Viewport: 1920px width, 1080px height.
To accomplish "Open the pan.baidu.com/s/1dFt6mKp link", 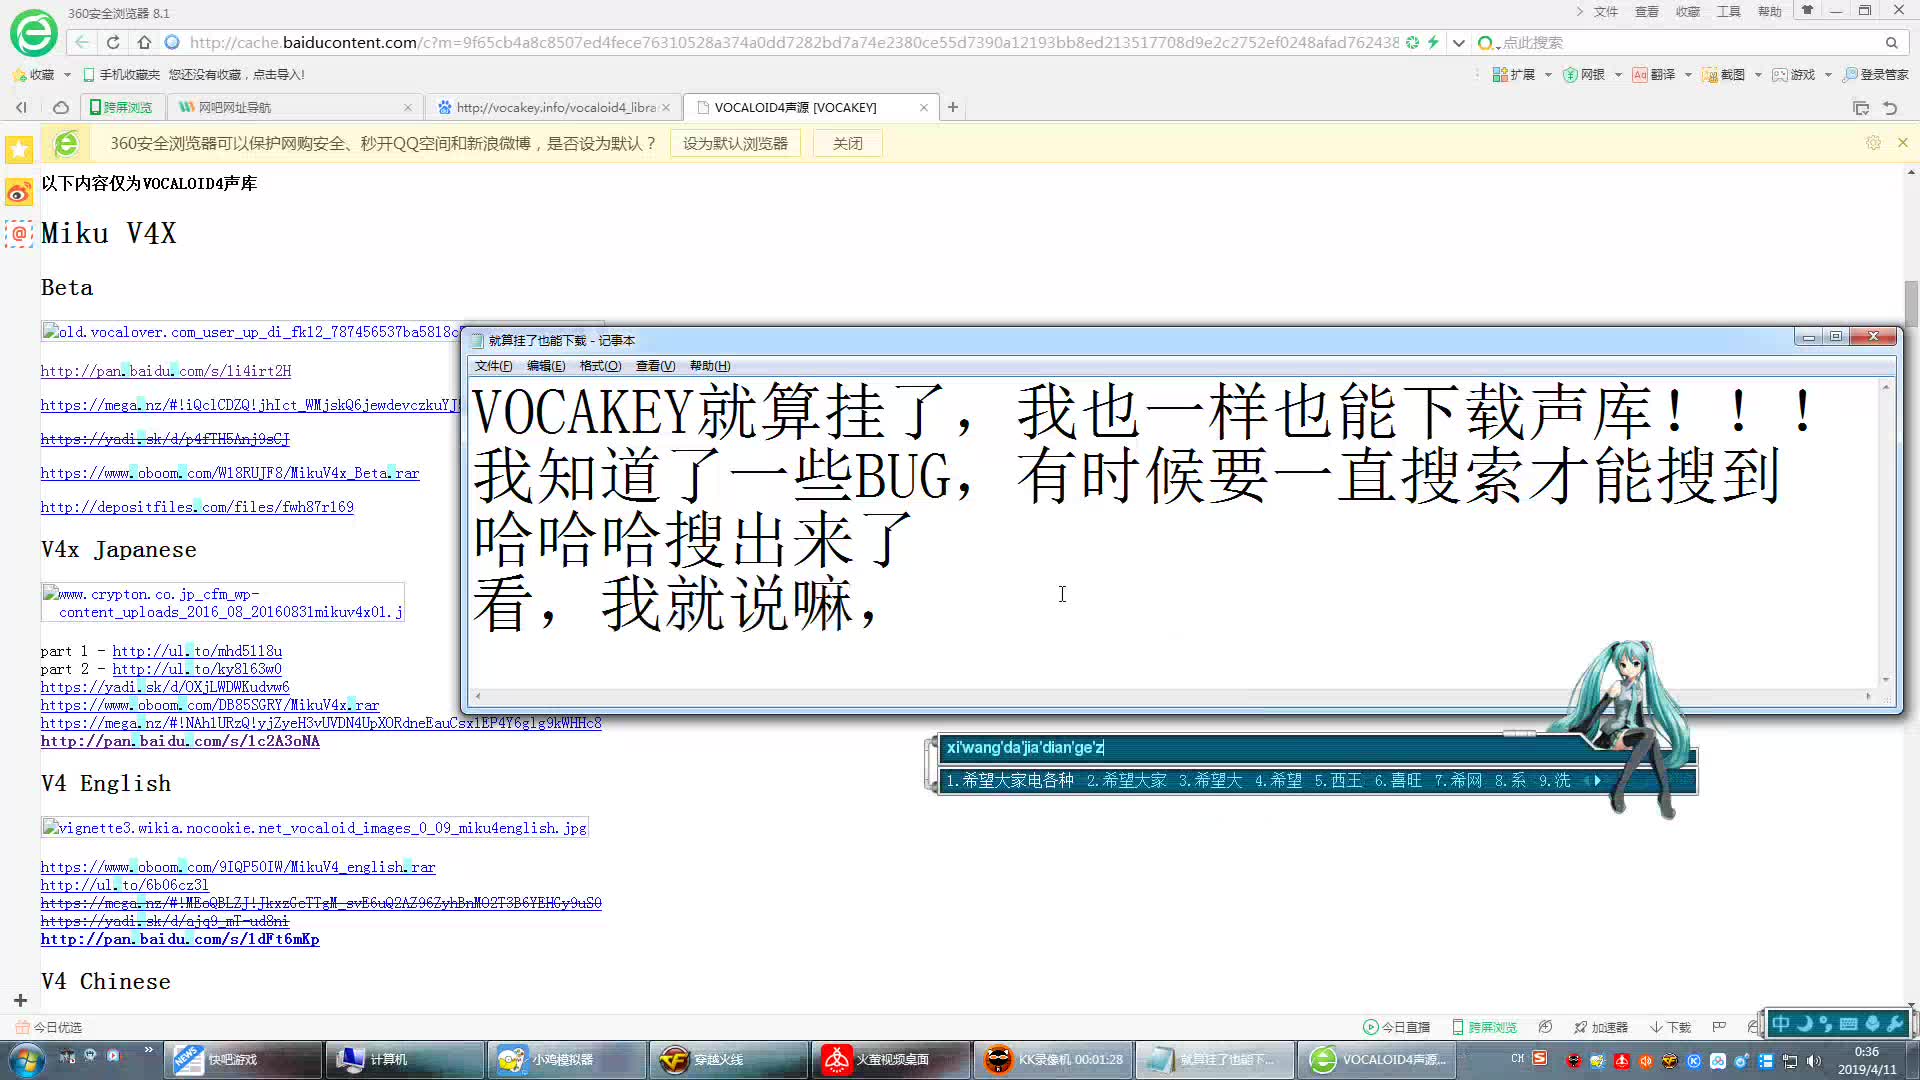I will (180, 939).
